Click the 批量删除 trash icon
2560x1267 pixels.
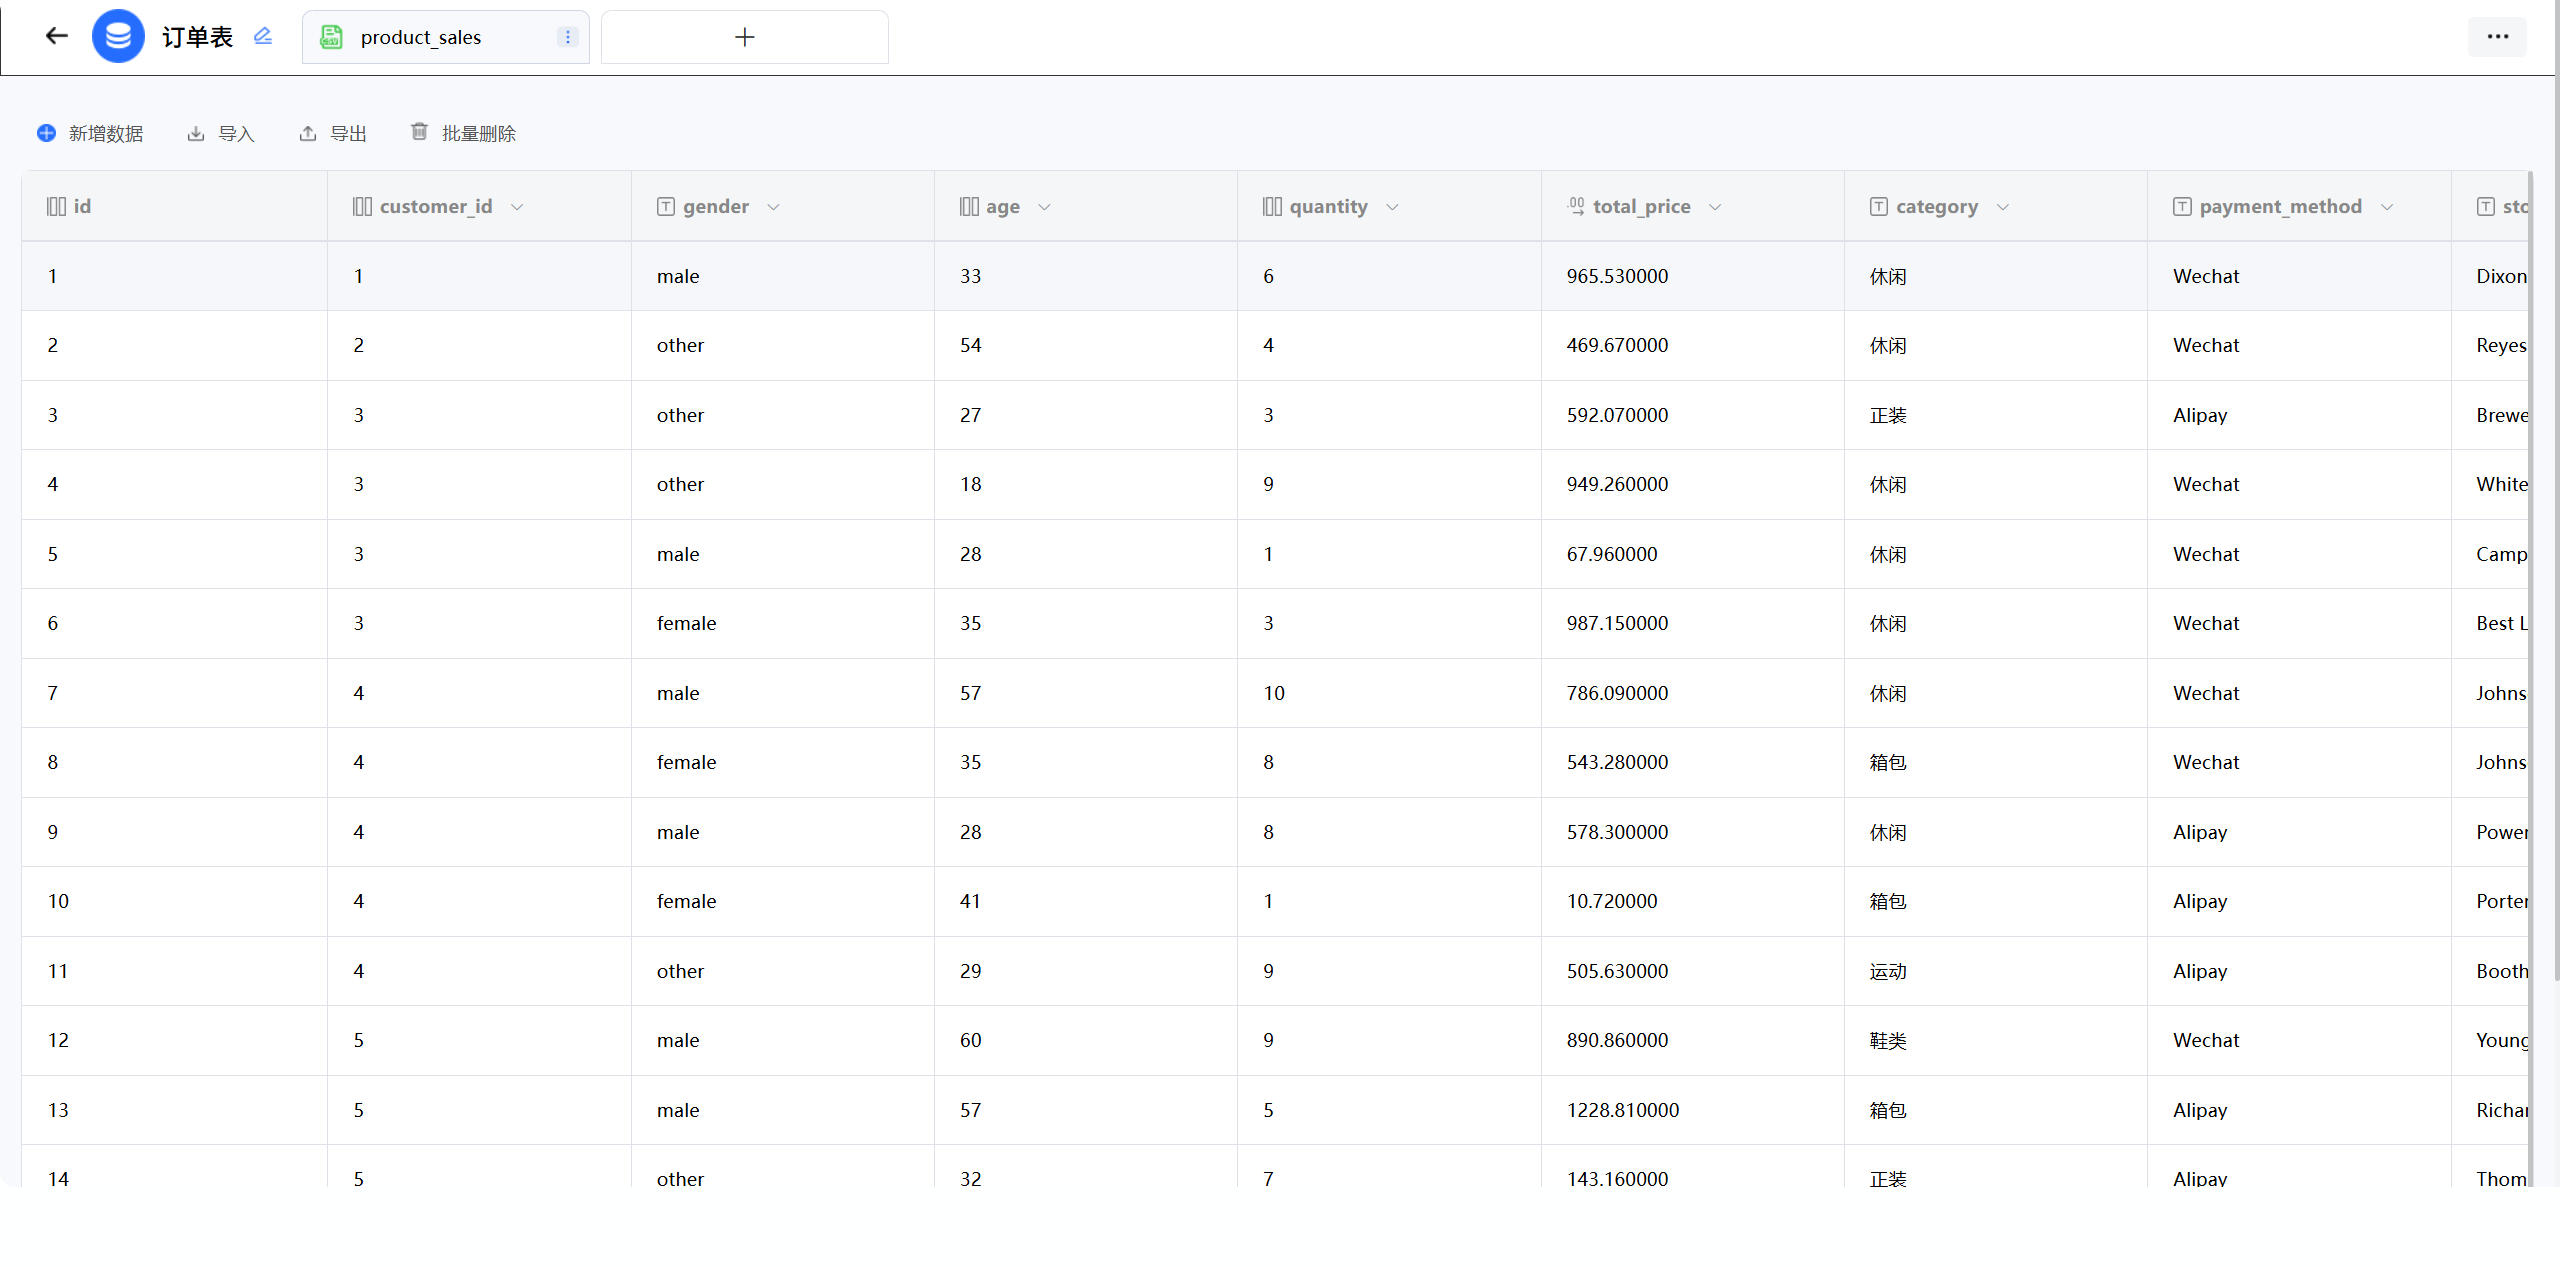419,132
